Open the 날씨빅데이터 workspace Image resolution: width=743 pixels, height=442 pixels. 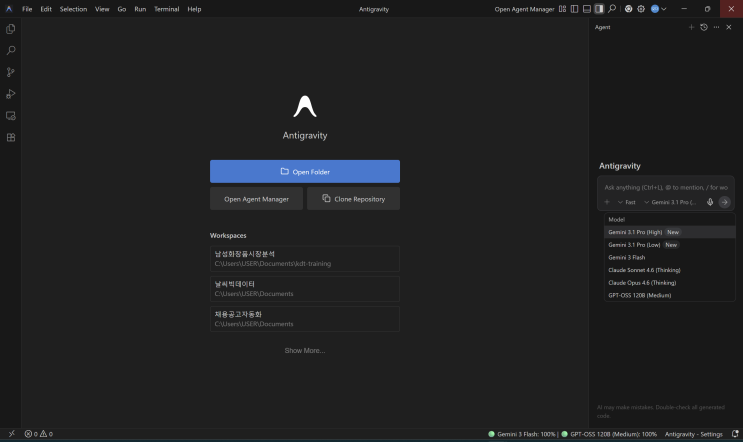click(x=305, y=289)
